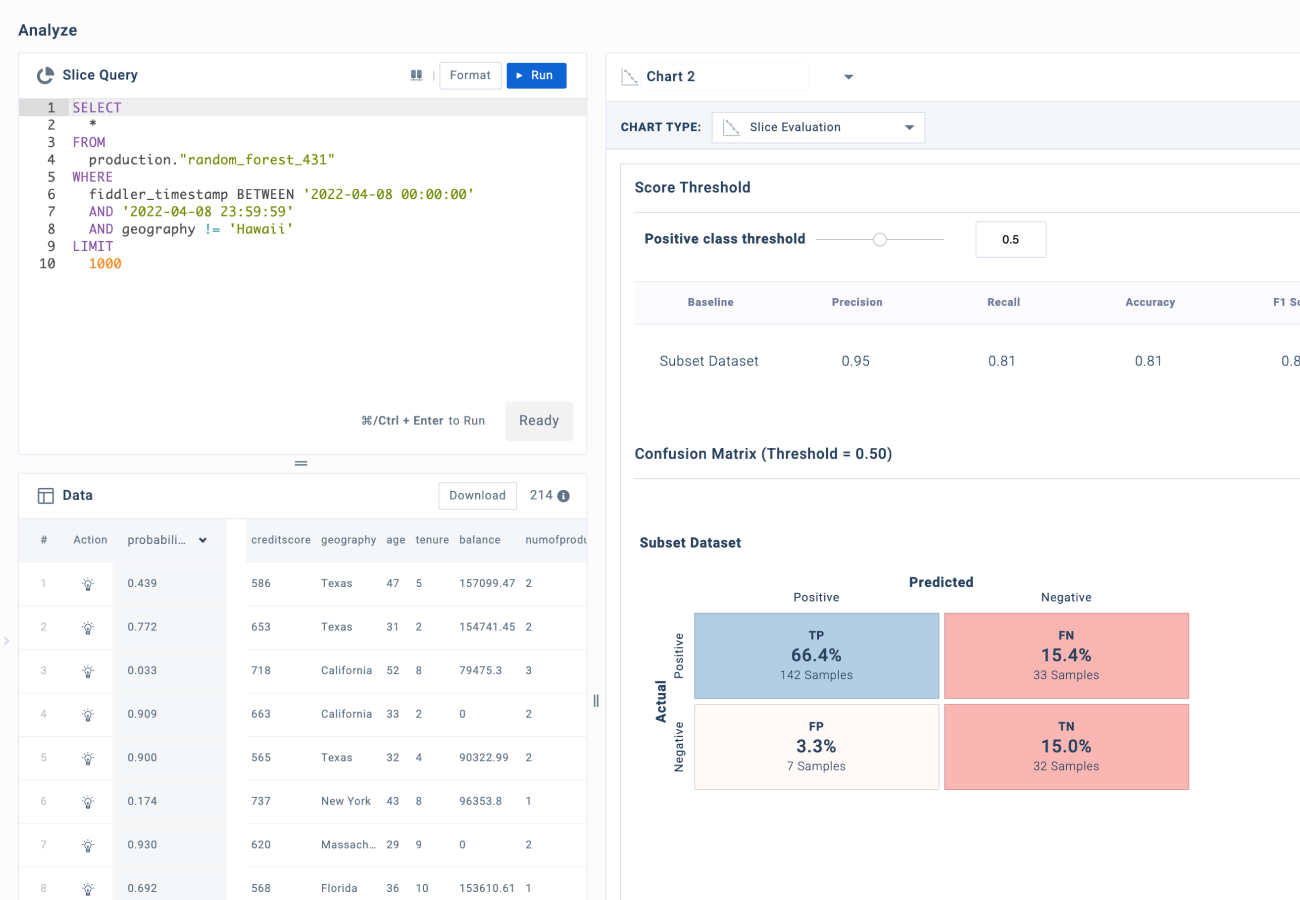Click the threshold value input showing 0.5
1300x900 pixels.
[1010, 239]
